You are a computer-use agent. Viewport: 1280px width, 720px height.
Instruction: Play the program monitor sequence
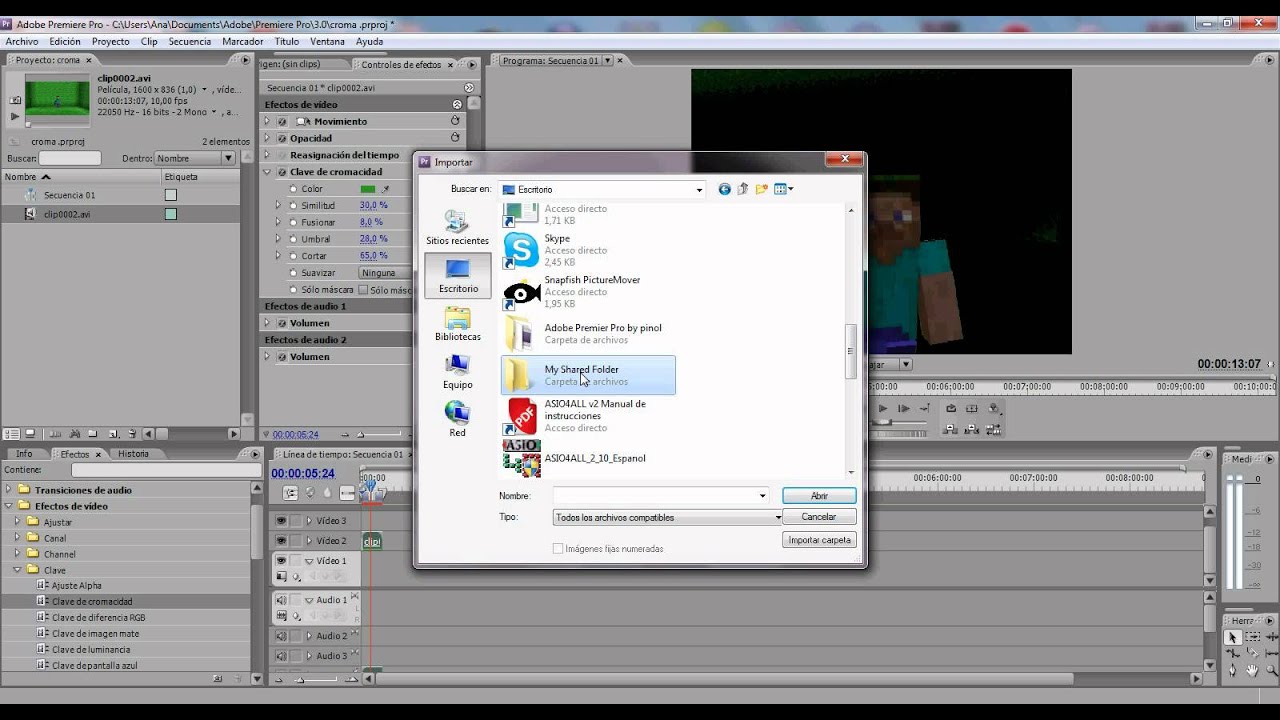click(x=883, y=409)
